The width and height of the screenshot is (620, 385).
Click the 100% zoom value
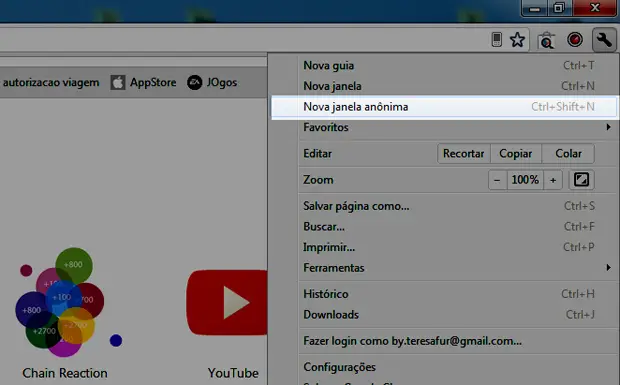[x=525, y=180]
